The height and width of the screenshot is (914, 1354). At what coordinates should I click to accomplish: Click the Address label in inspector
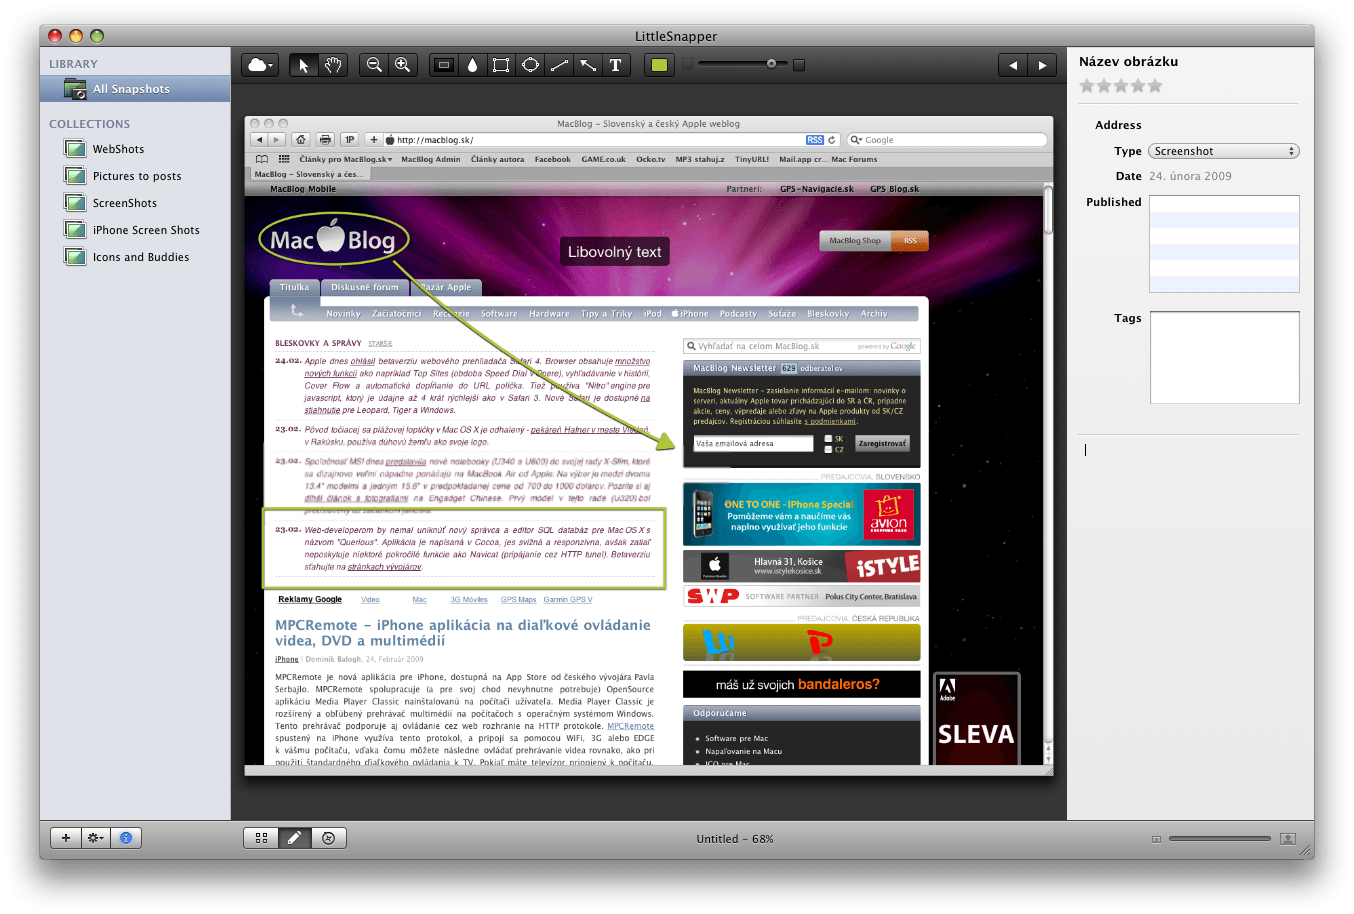tap(1118, 125)
